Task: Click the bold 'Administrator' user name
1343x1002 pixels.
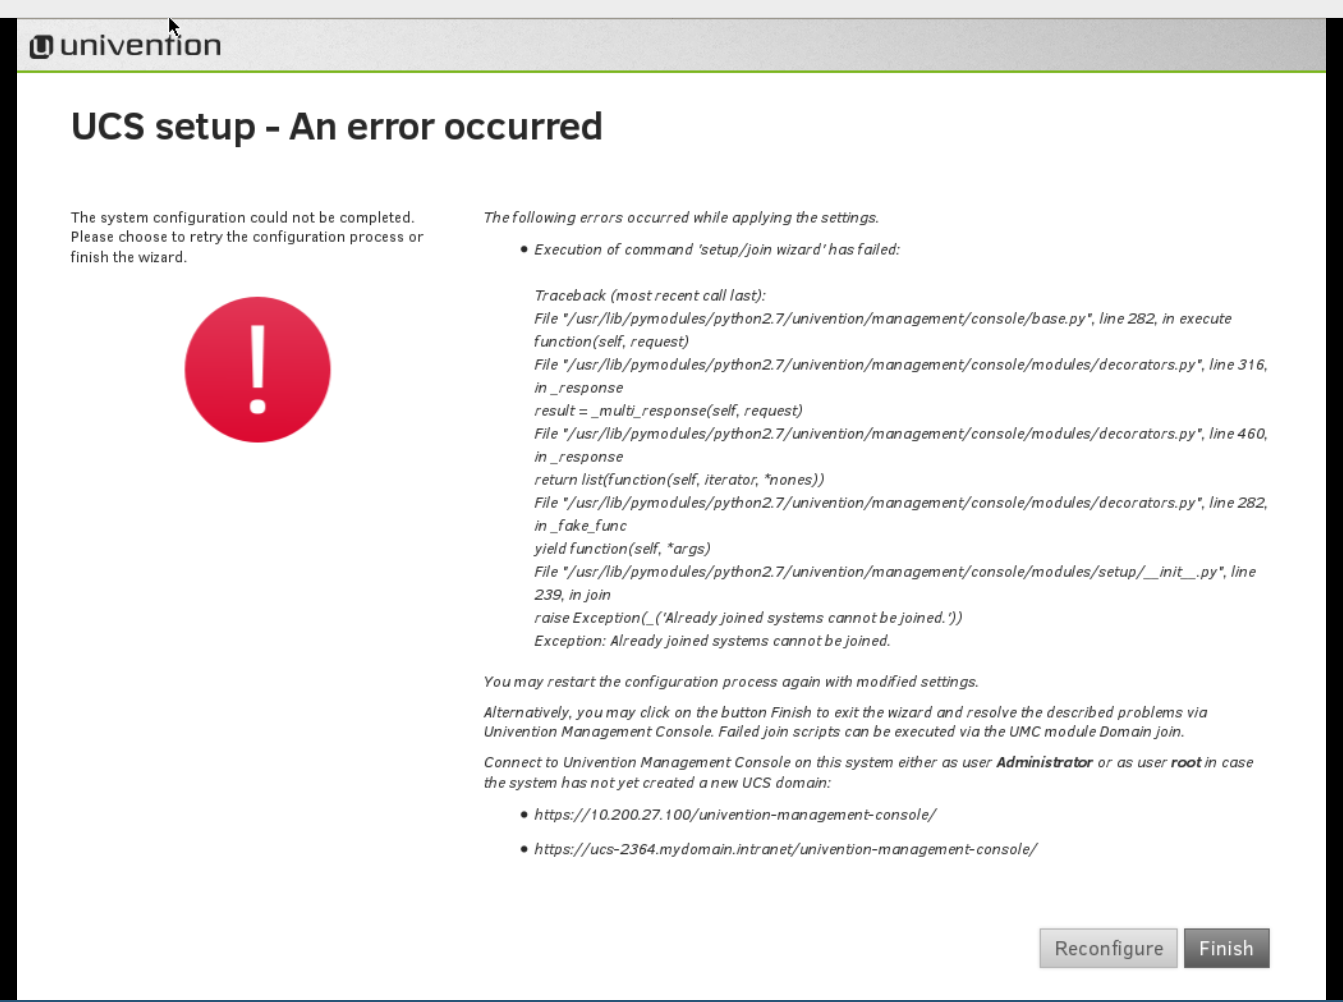Action: (1044, 762)
